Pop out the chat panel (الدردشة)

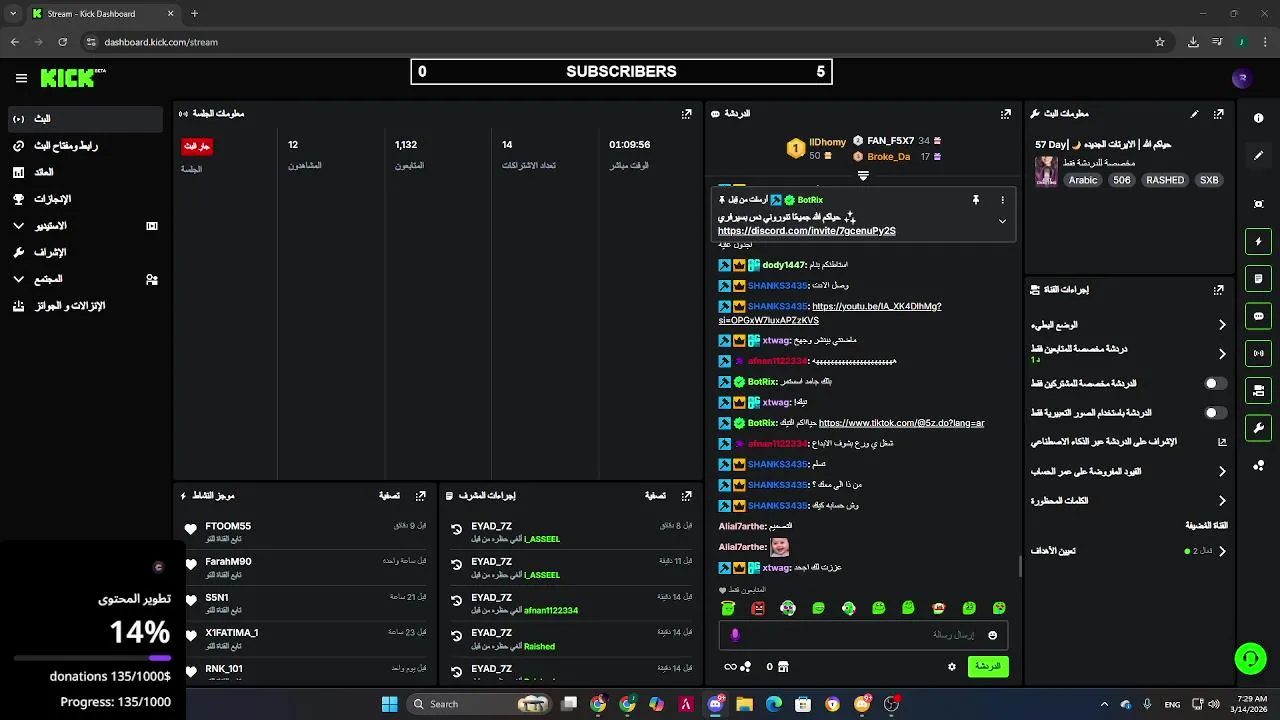(1006, 114)
